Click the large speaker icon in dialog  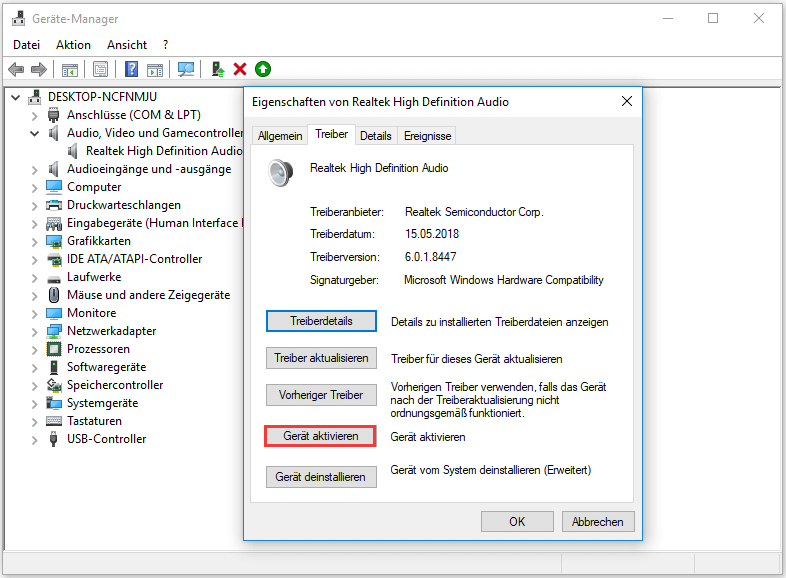(280, 172)
